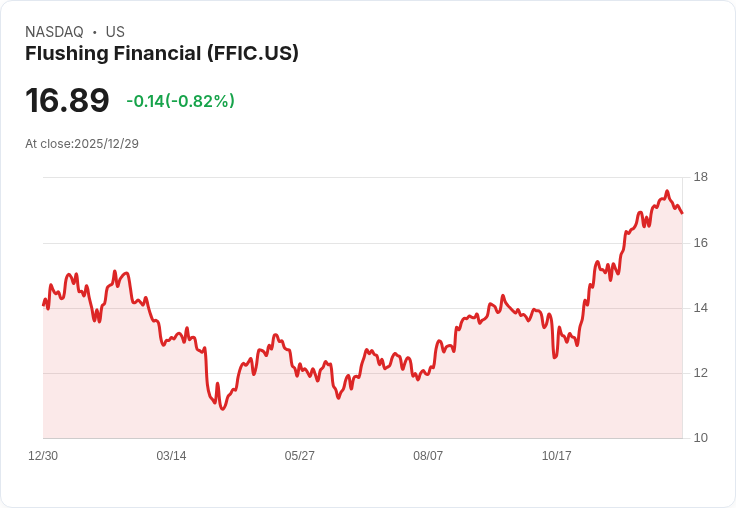Select the 03/14 date on the time axis
Viewport: 736px width, 508px height.
171,456
